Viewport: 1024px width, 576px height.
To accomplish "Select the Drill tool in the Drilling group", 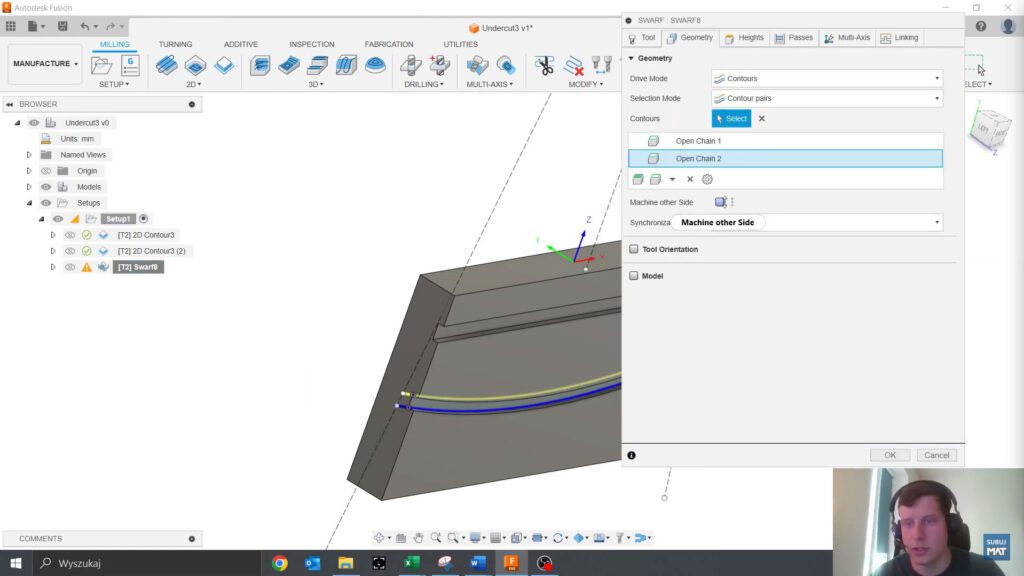I will [x=410, y=65].
